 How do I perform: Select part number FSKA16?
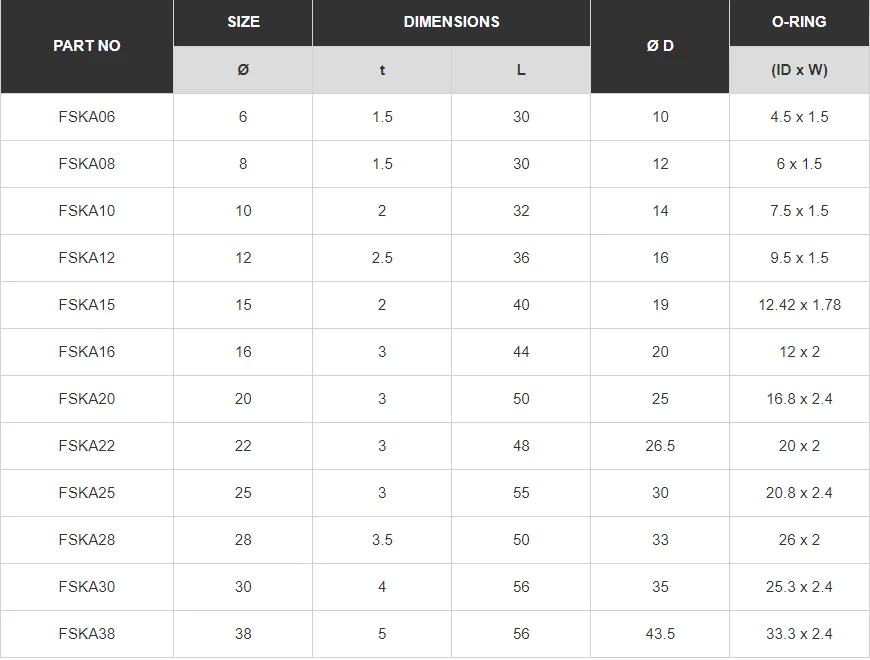coord(87,352)
